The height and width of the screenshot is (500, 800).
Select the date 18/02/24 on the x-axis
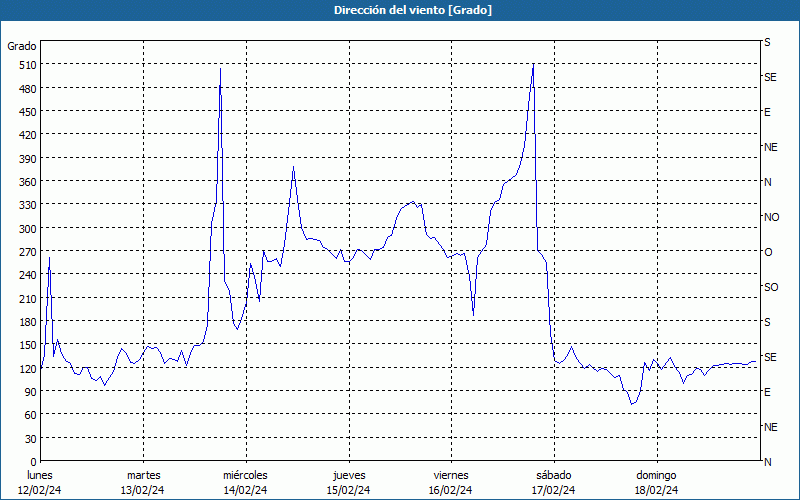656,490
